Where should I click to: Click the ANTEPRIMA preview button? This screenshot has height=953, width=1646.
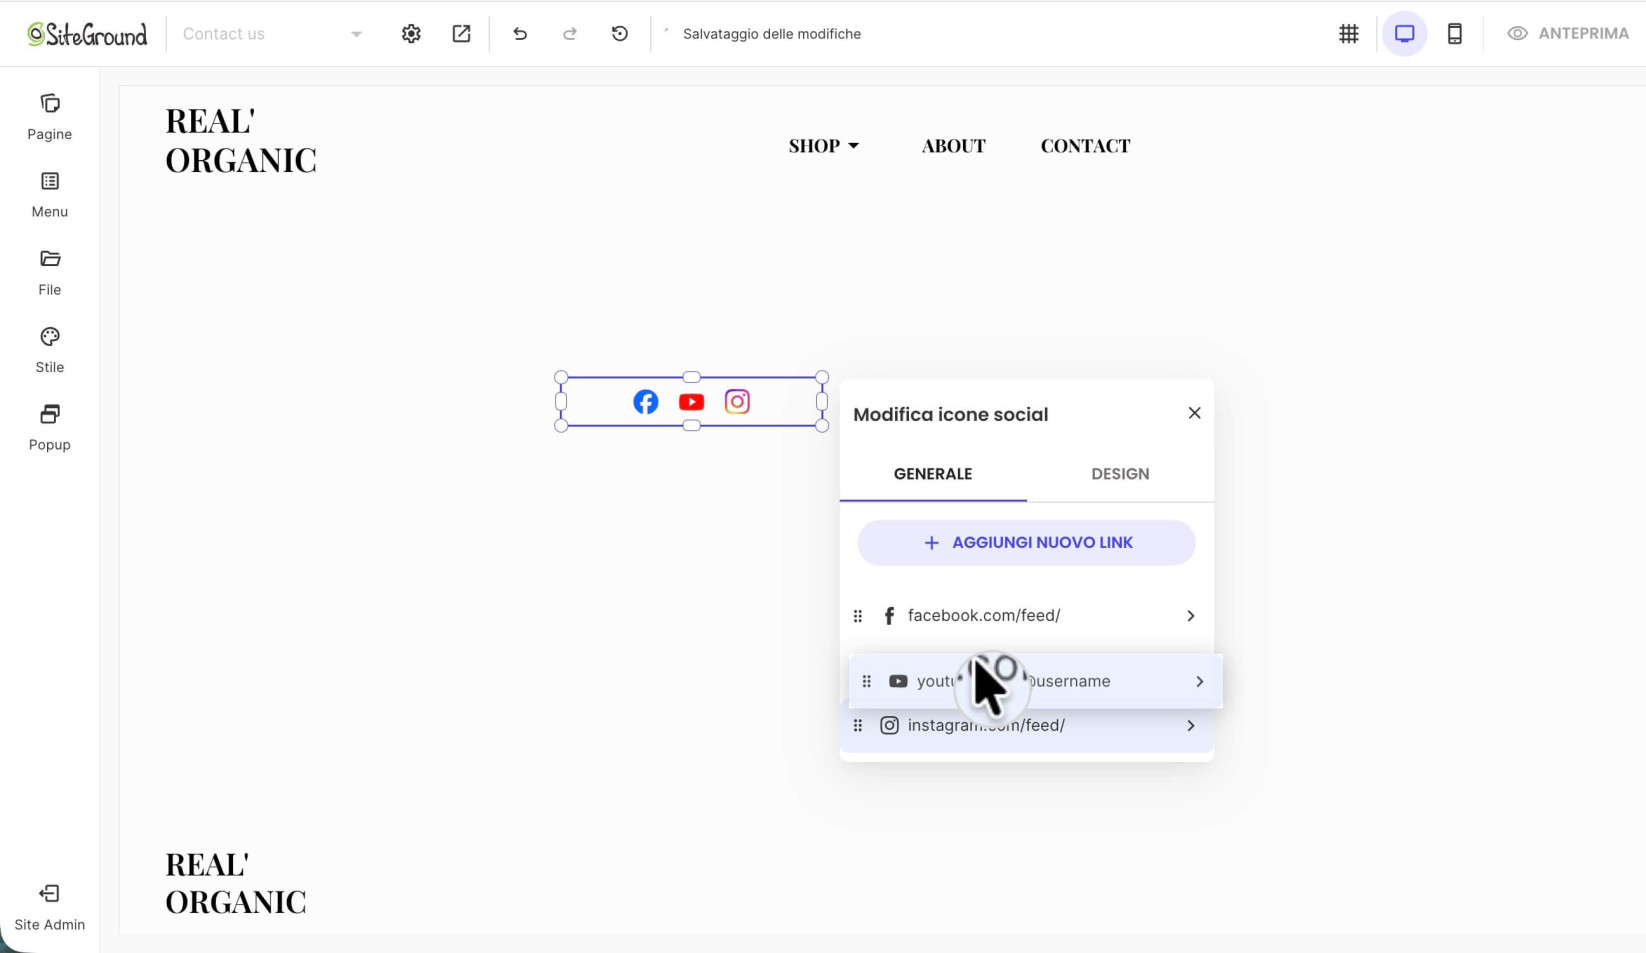(x=1568, y=34)
